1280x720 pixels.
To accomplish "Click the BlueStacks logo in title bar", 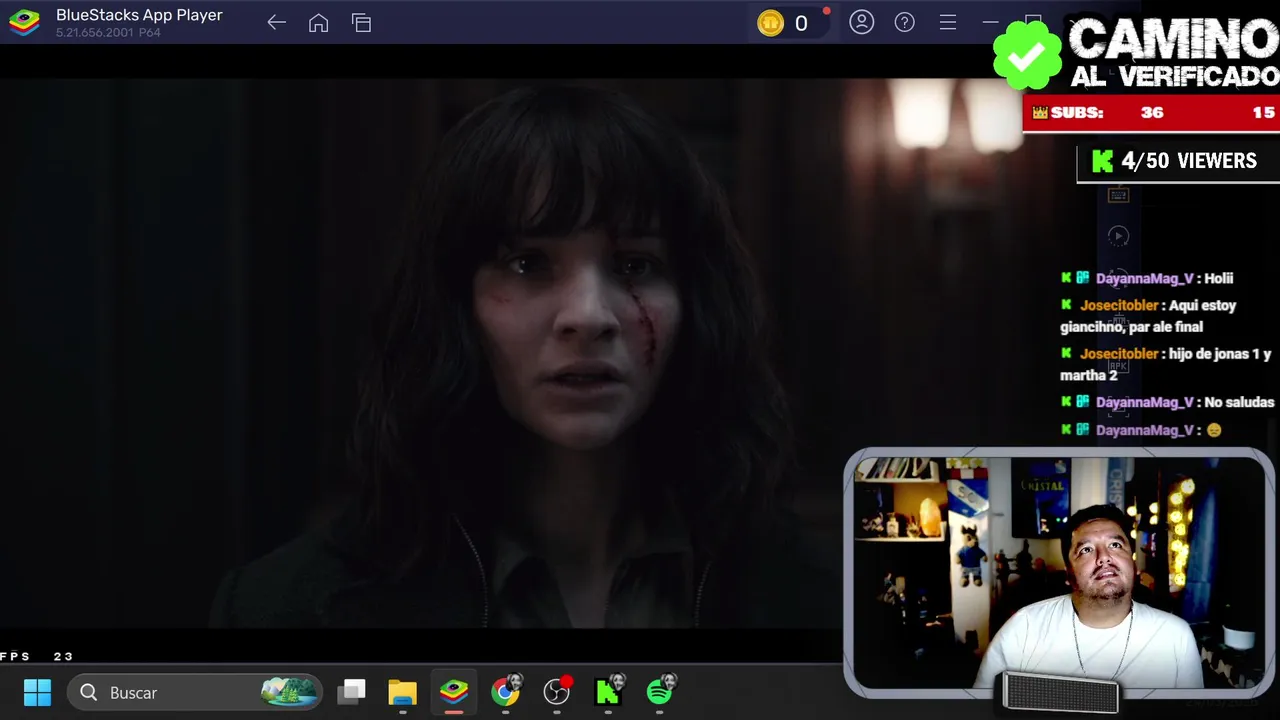I will pos(24,23).
